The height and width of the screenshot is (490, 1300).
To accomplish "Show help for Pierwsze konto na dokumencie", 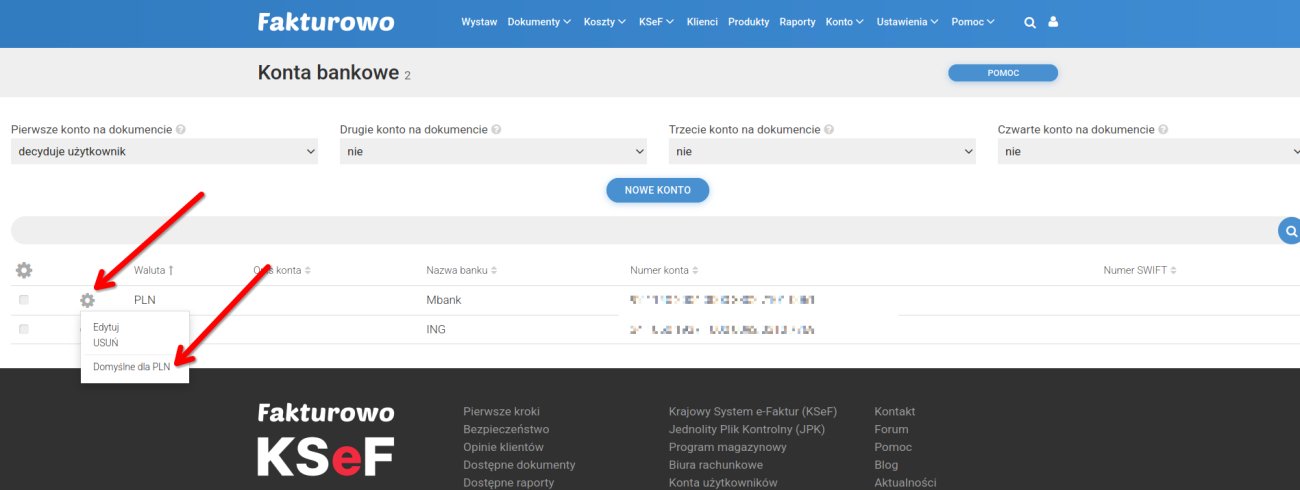I will click(181, 130).
